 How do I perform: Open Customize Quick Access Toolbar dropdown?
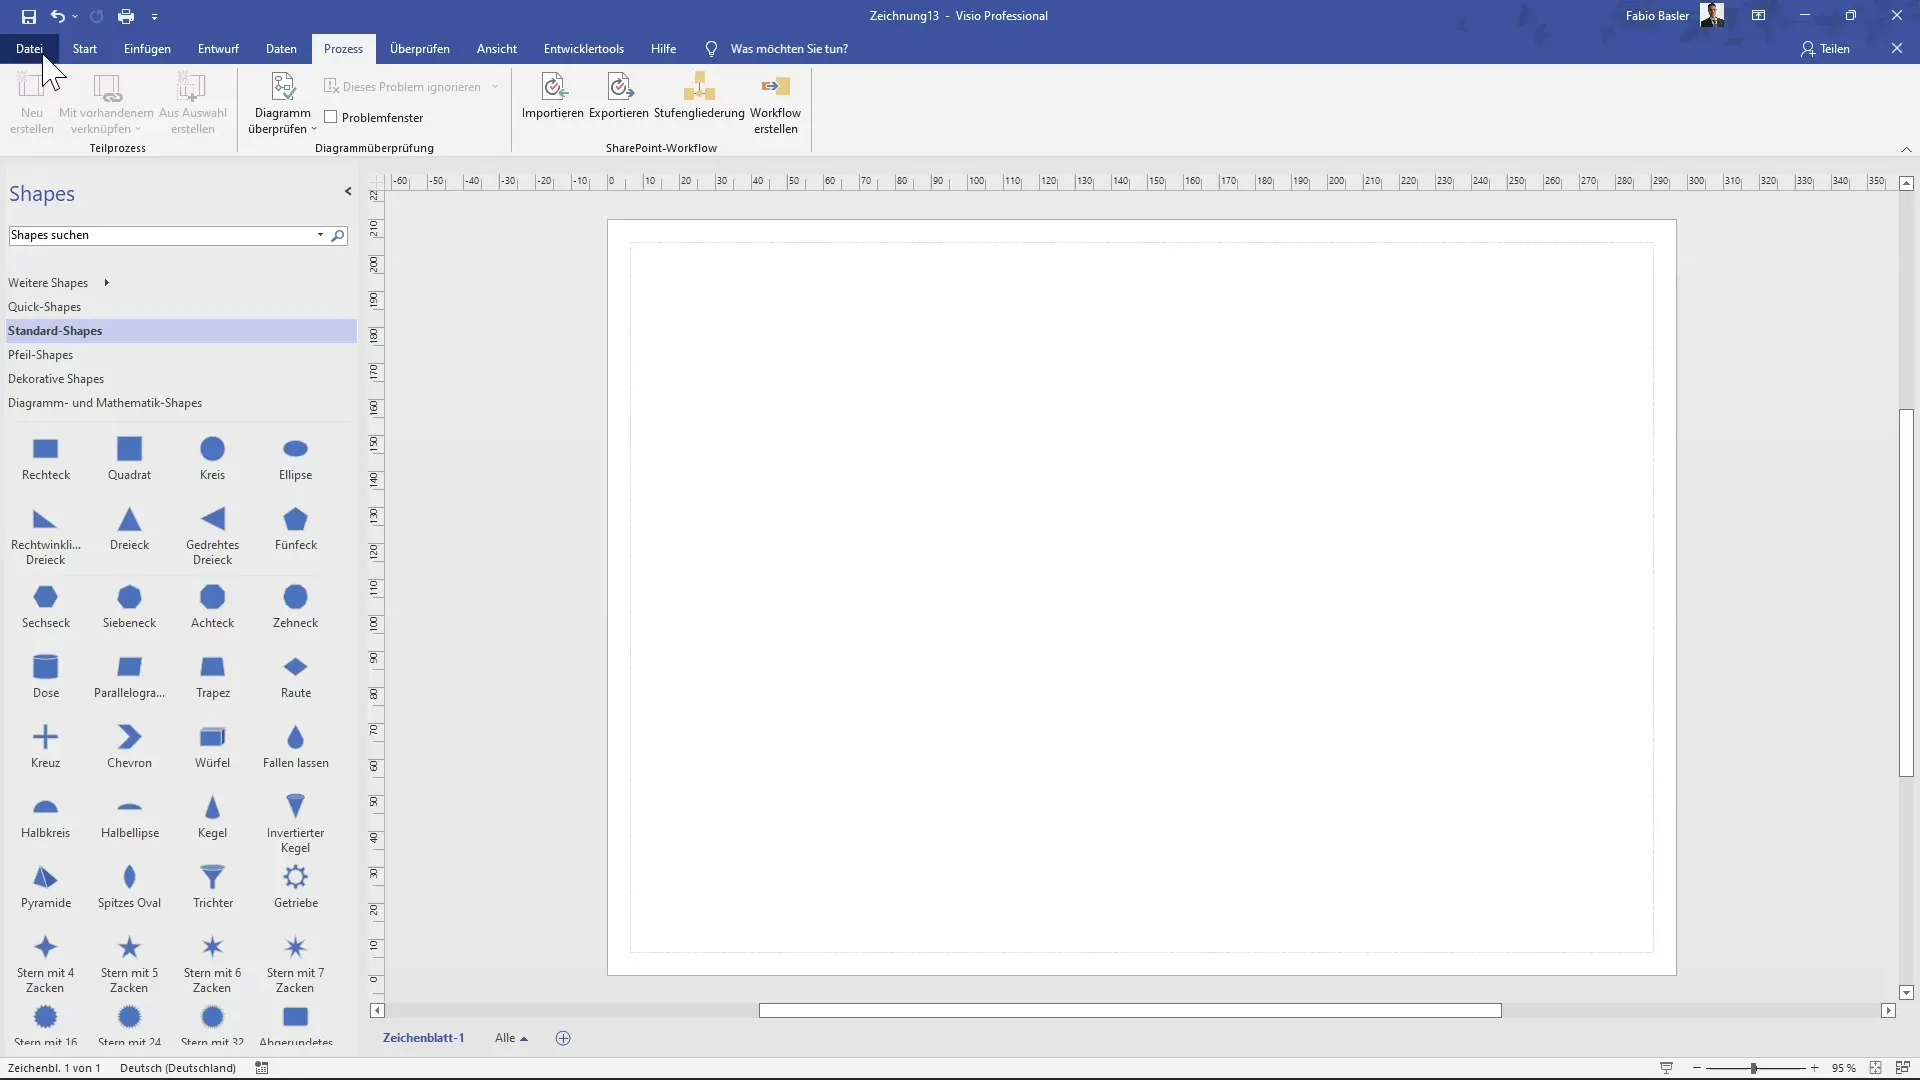tap(154, 16)
